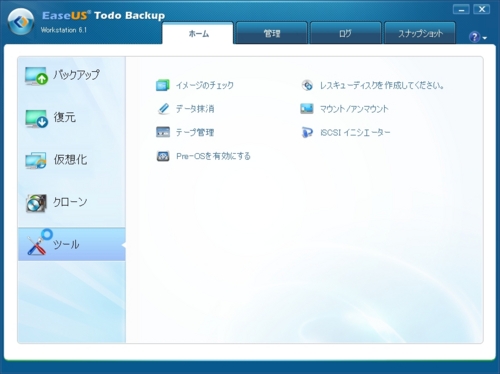Click the イメージのチェック icon
Screen dimensions: 500x374
pyautogui.click(x=163, y=85)
